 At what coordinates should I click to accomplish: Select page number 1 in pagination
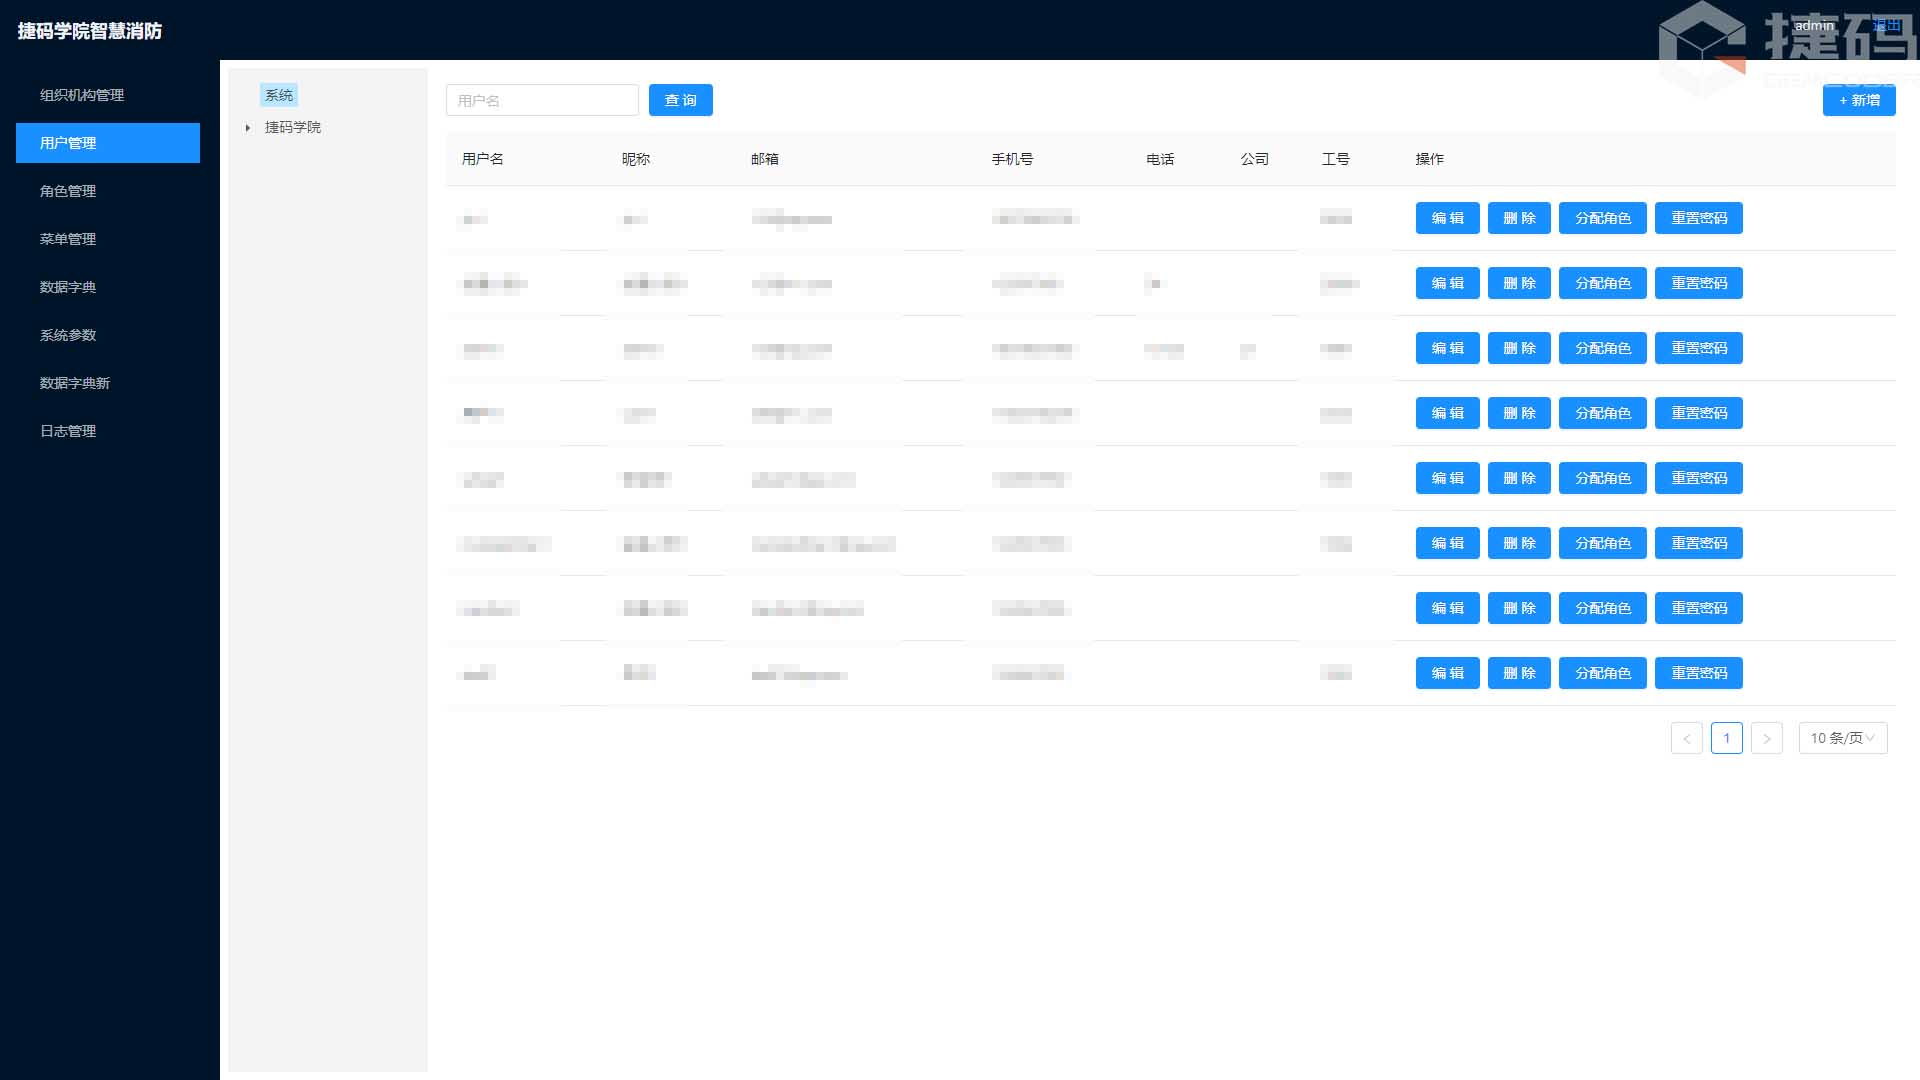[x=1726, y=738]
